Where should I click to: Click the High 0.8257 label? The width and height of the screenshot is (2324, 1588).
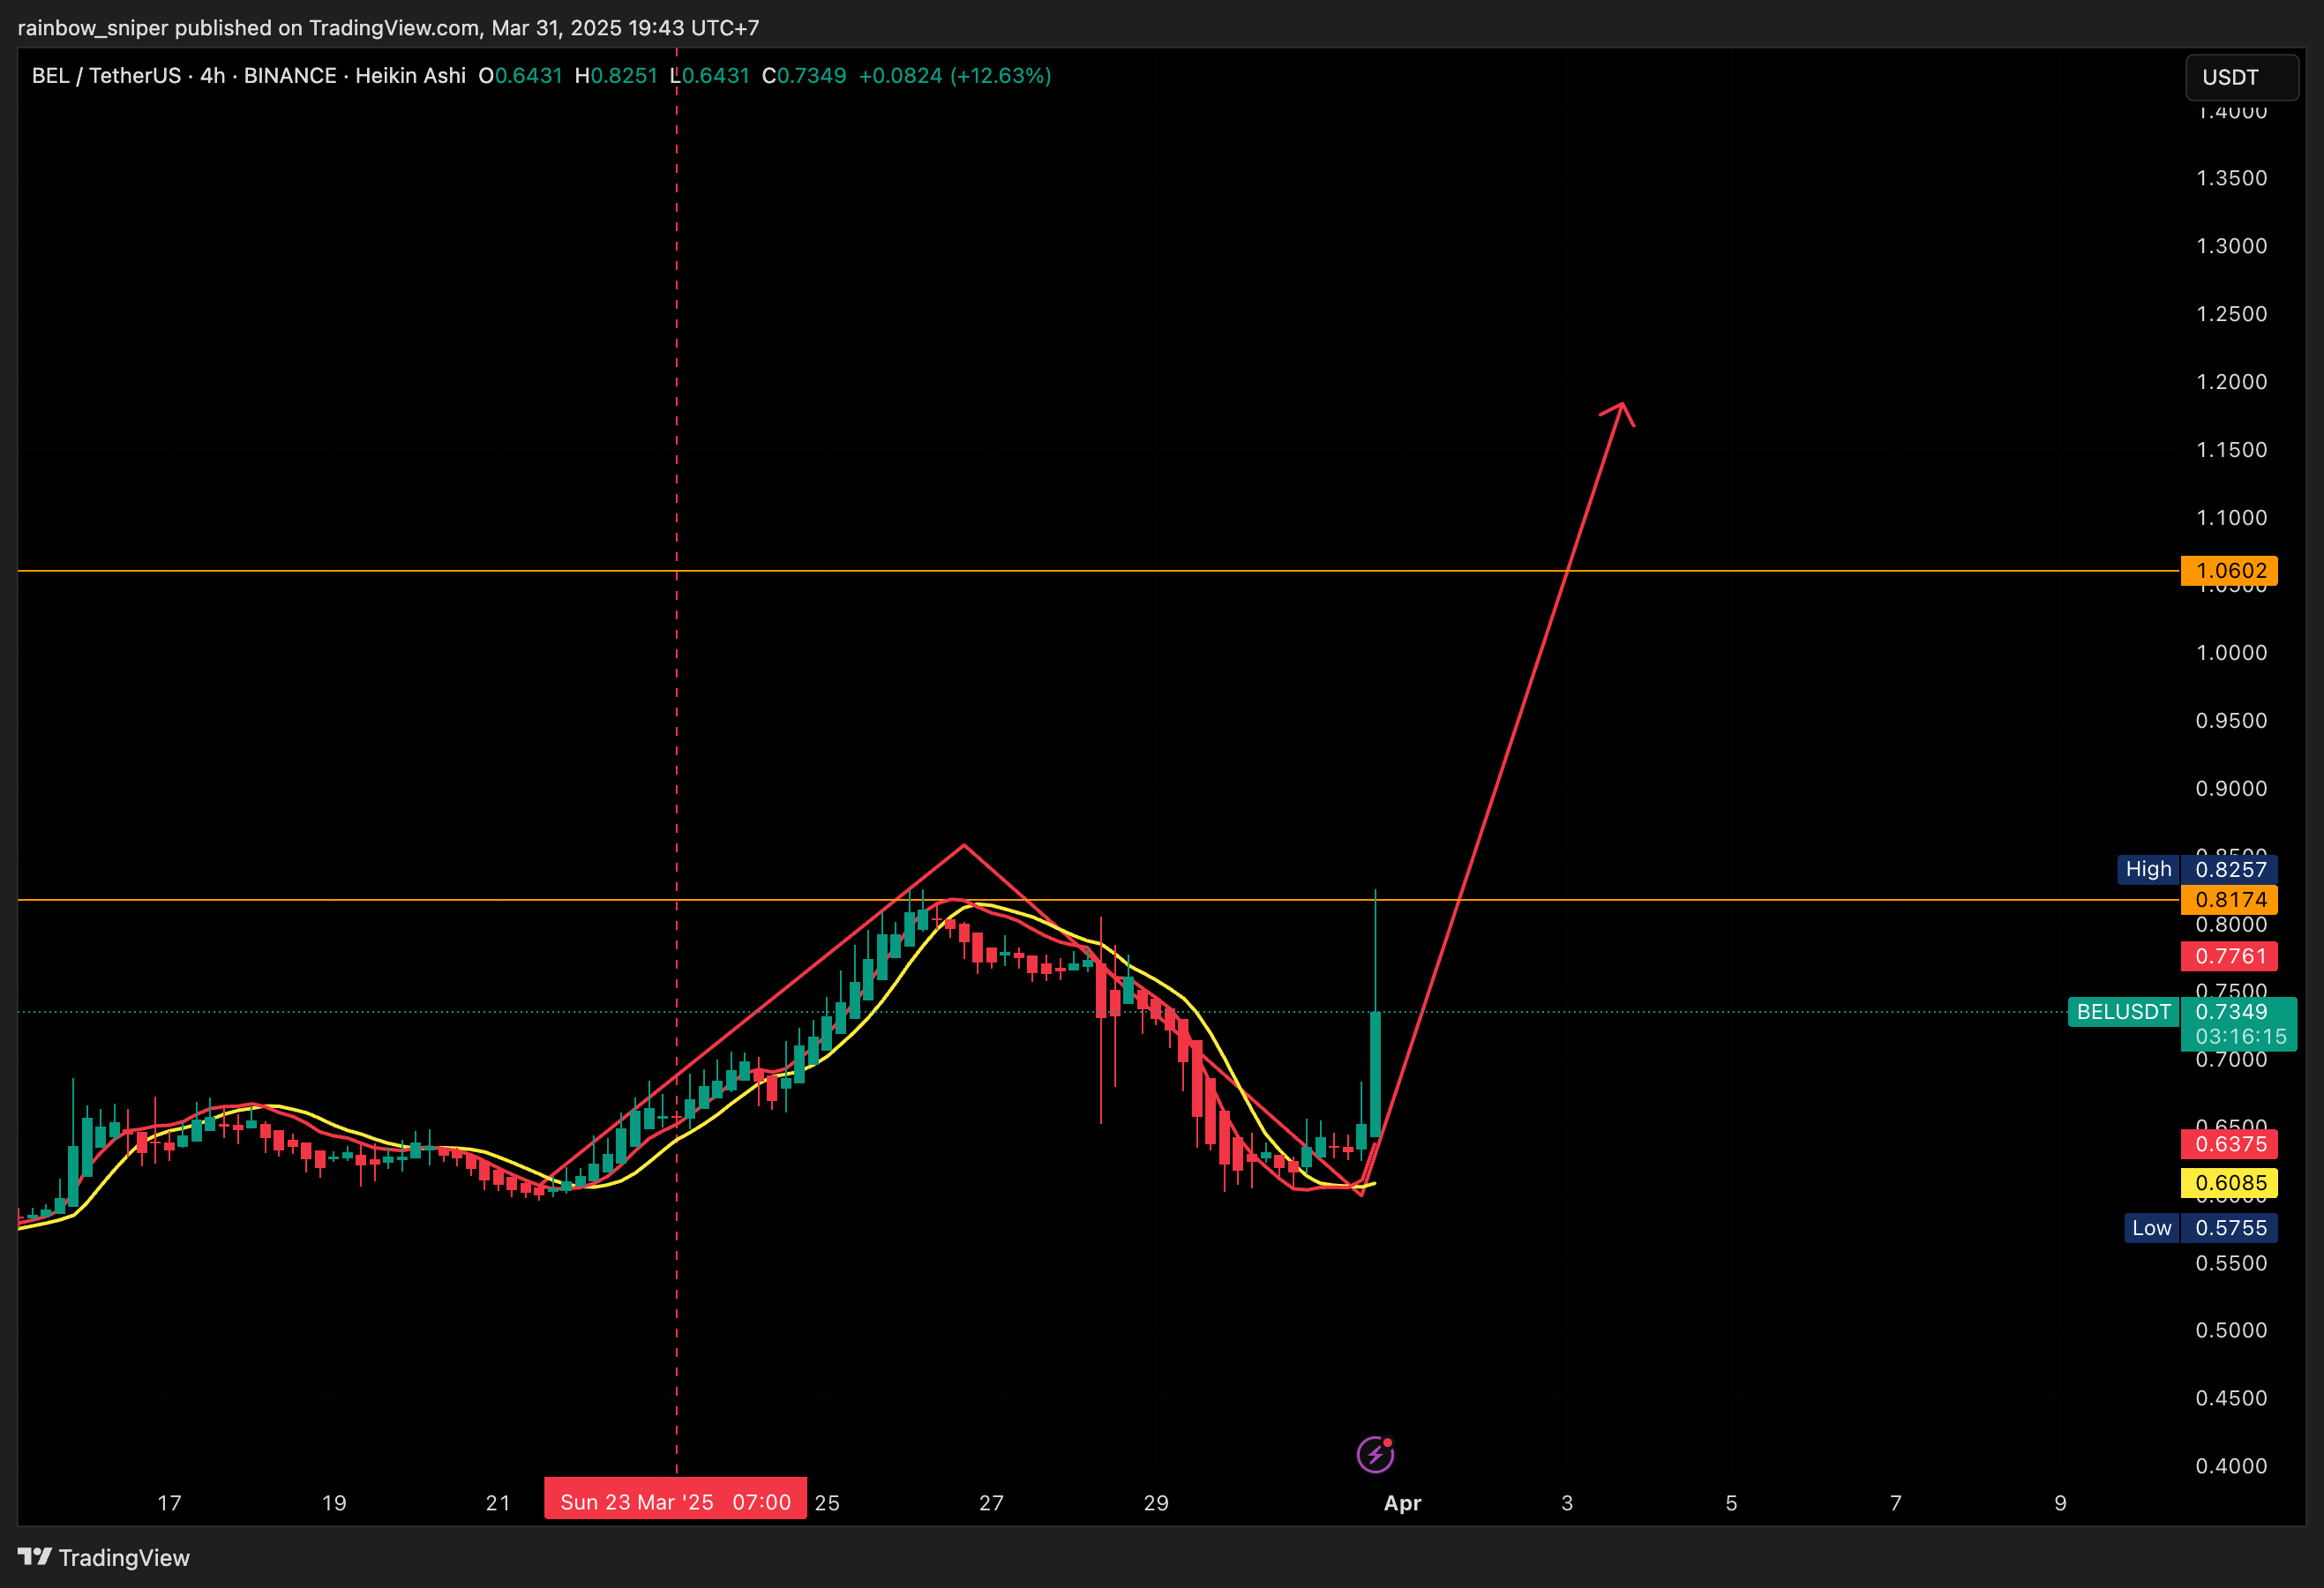pos(2197,869)
